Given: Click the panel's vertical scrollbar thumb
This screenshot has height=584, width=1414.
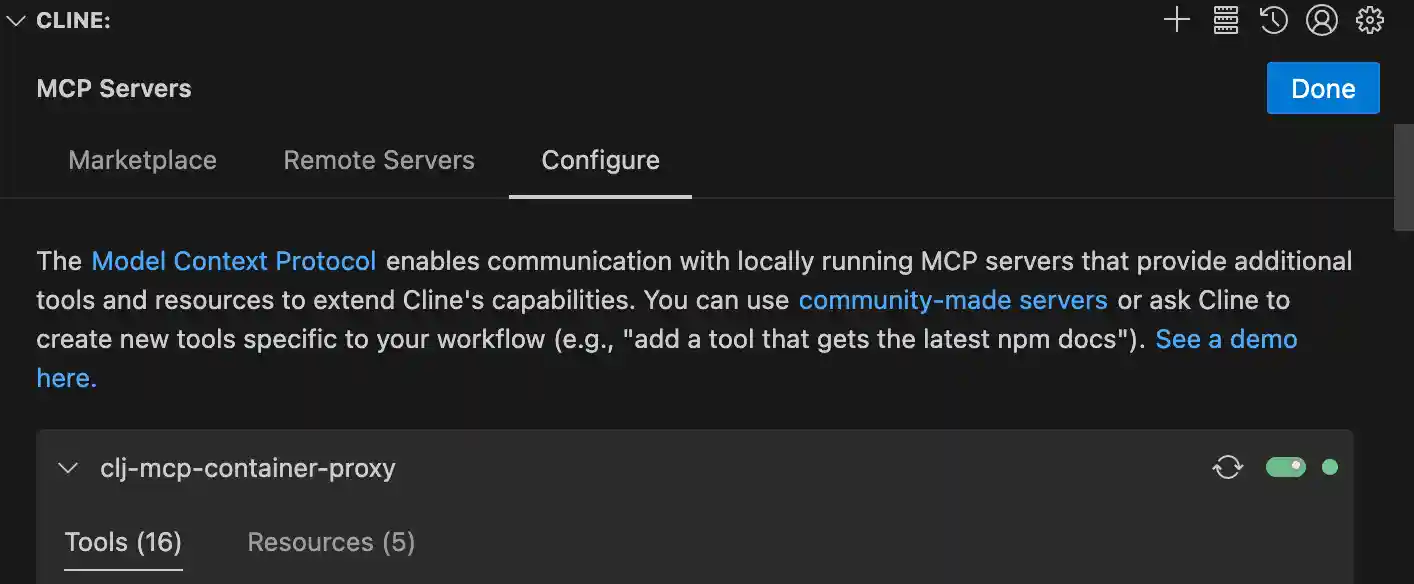Looking at the screenshot, I should click(1404, 177).
